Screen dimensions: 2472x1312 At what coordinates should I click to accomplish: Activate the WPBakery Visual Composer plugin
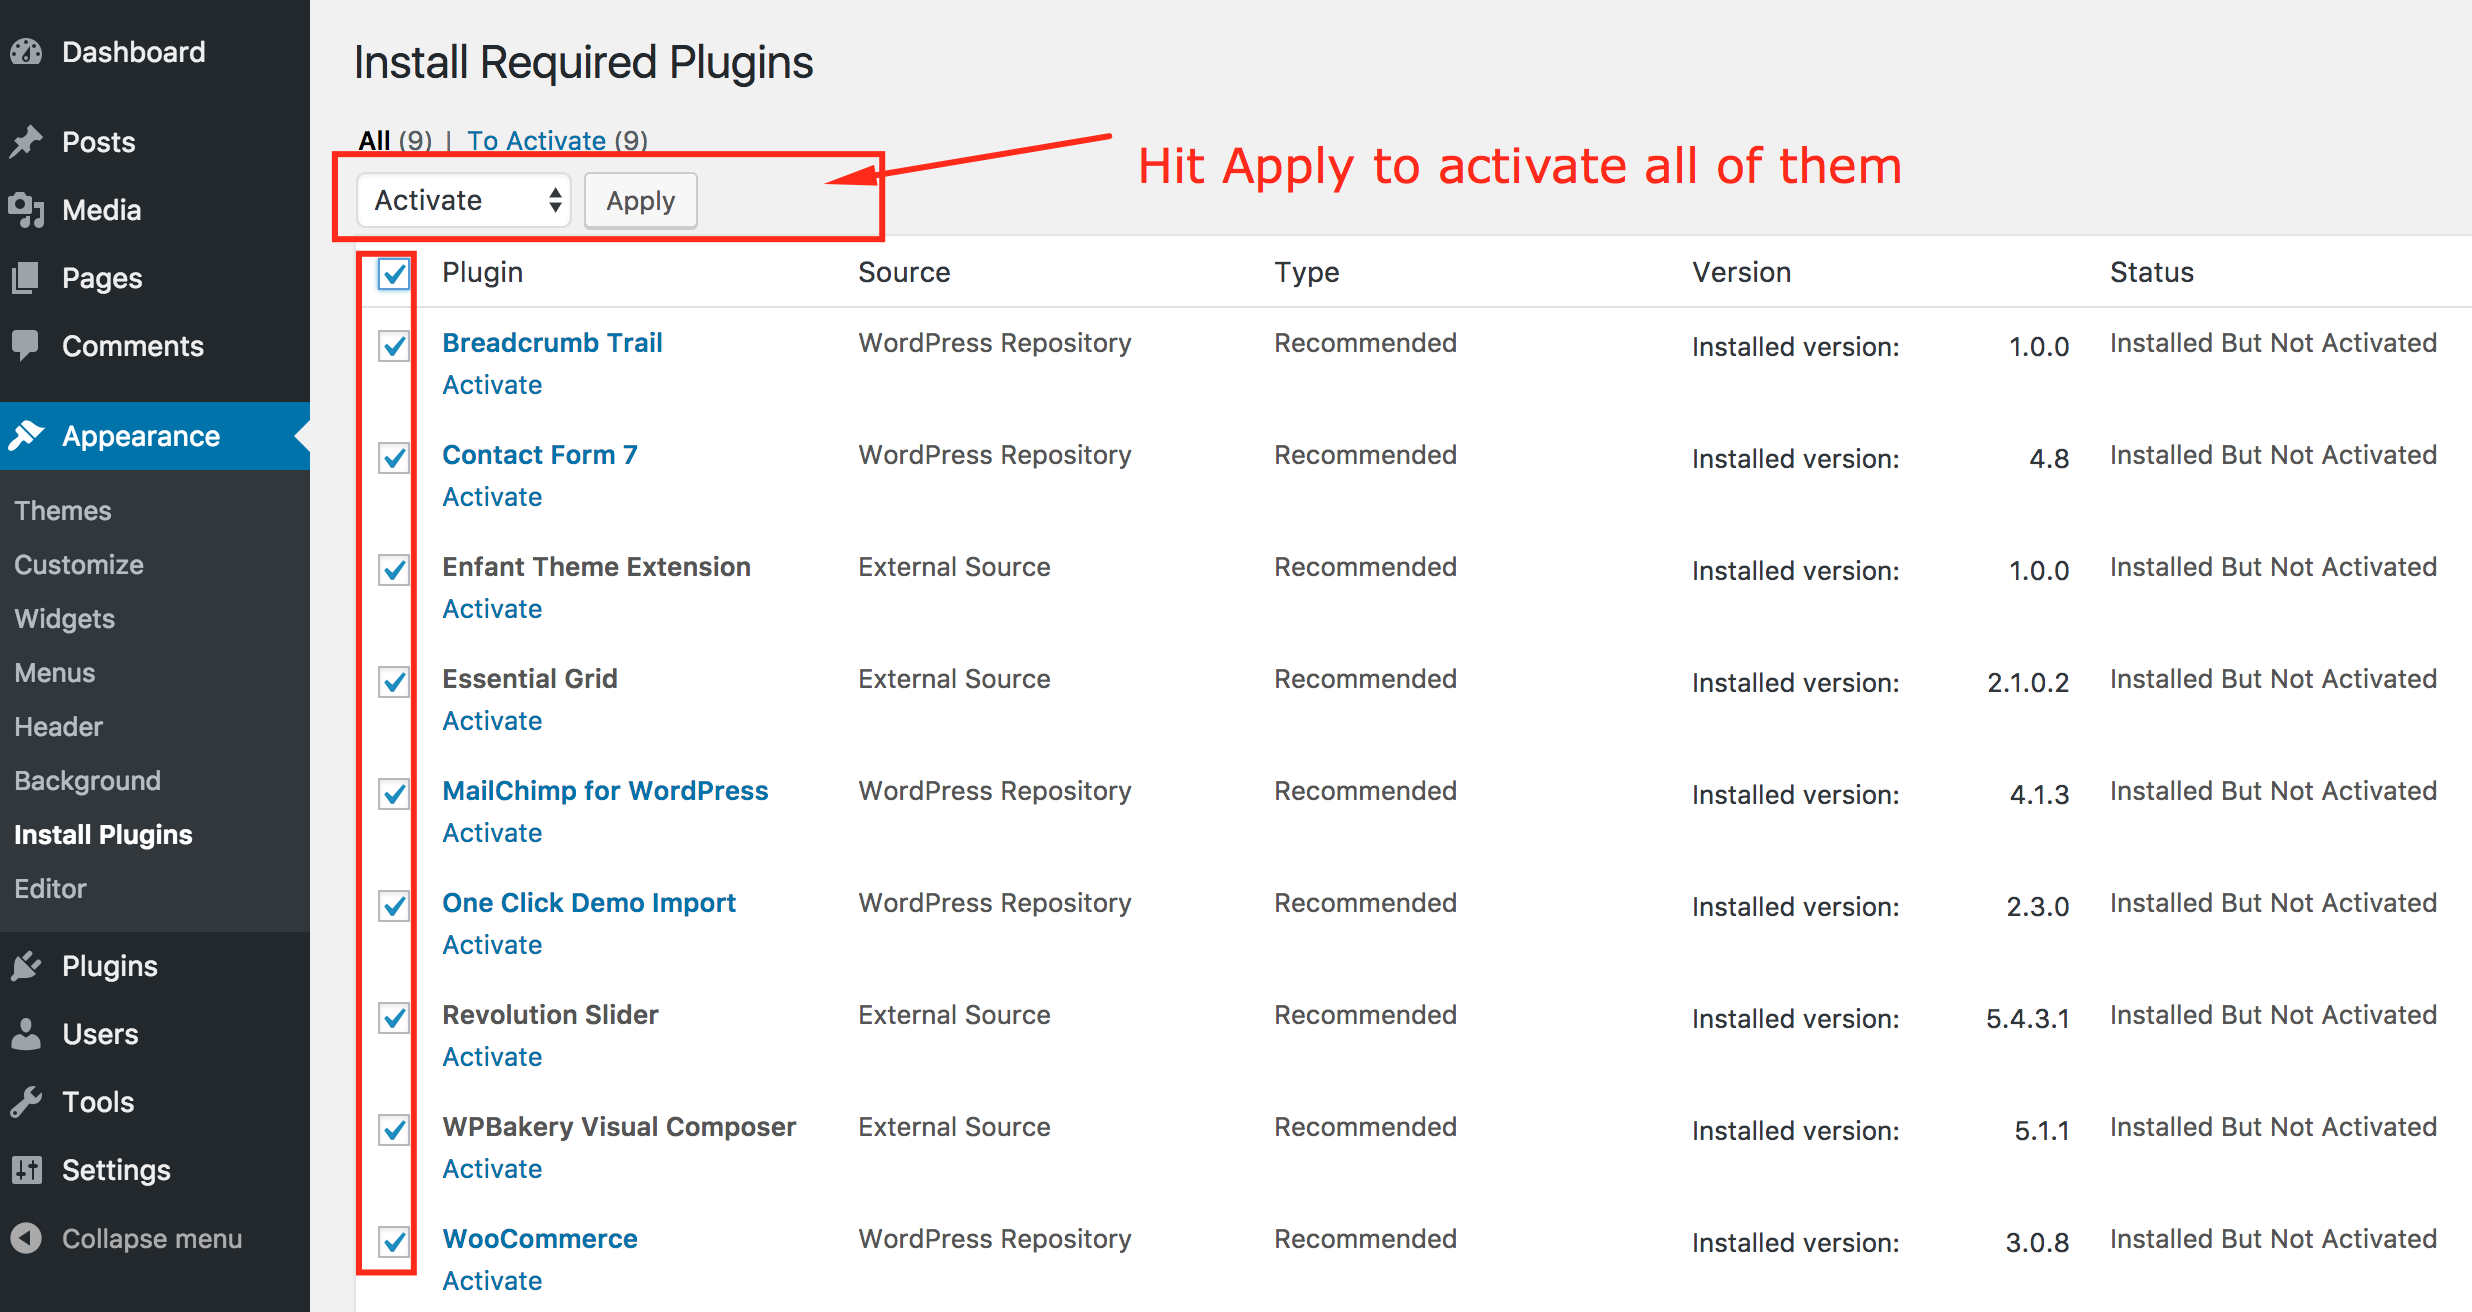[493, 1169]
